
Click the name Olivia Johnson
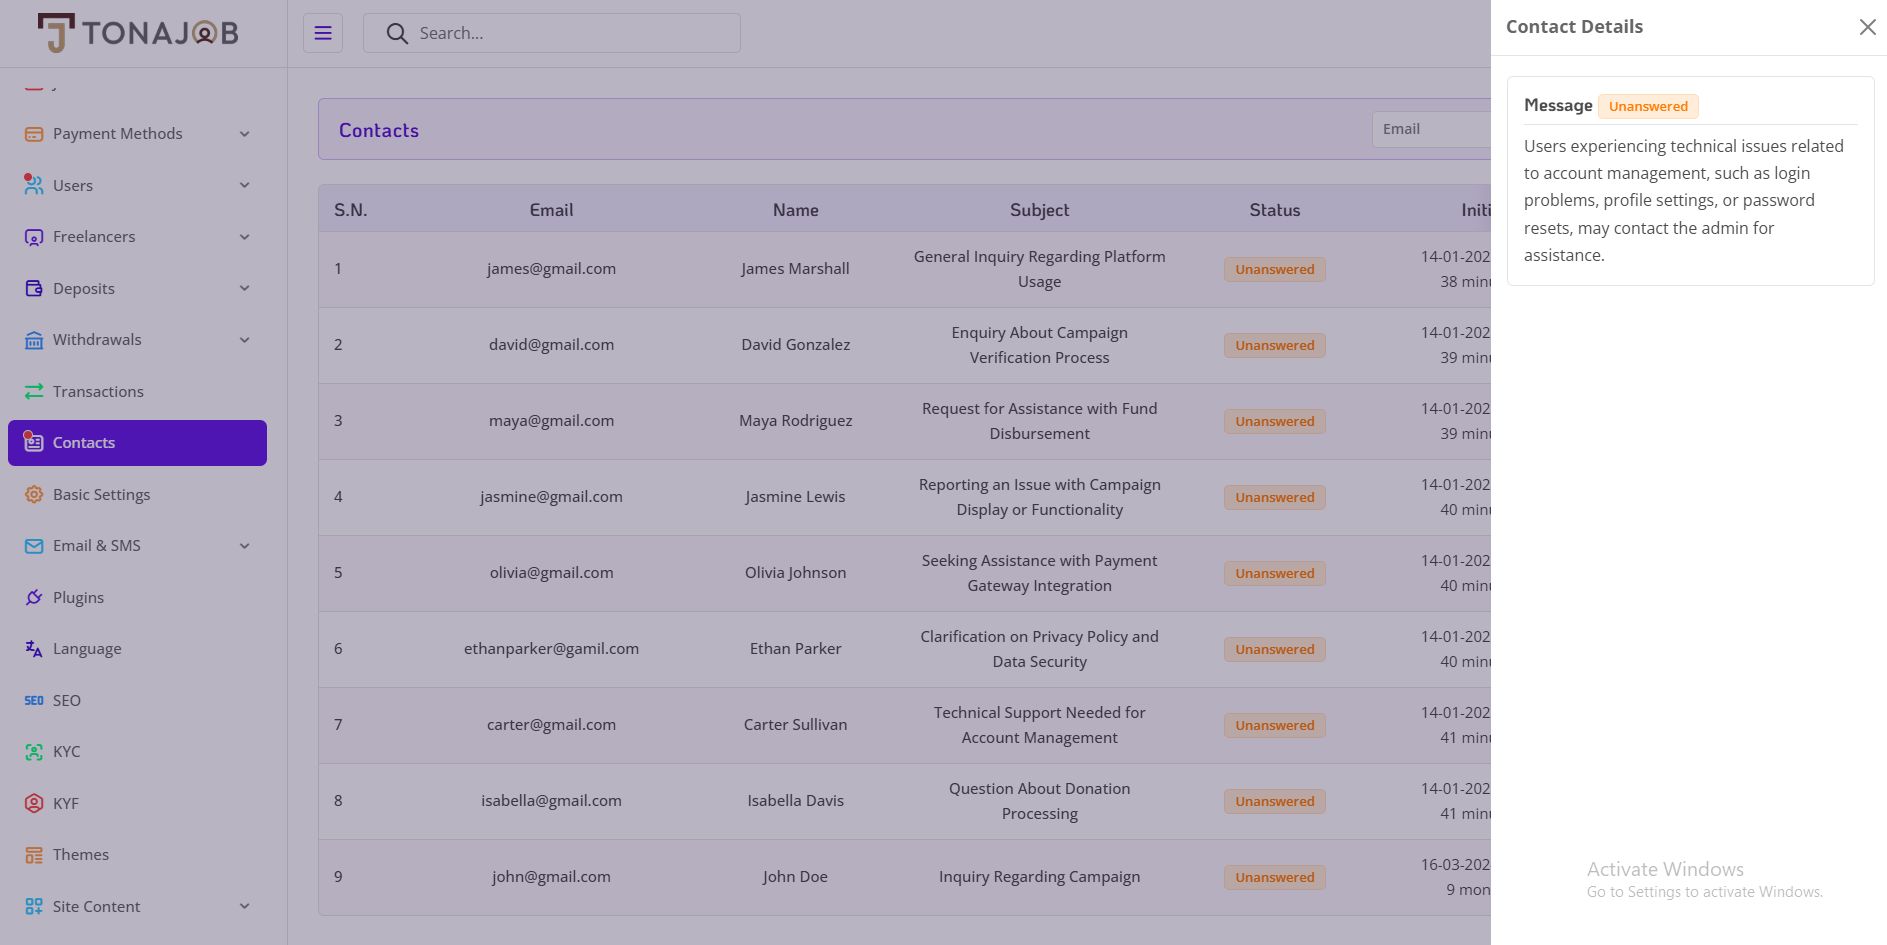pyautogui.click(x=795, y=573)
